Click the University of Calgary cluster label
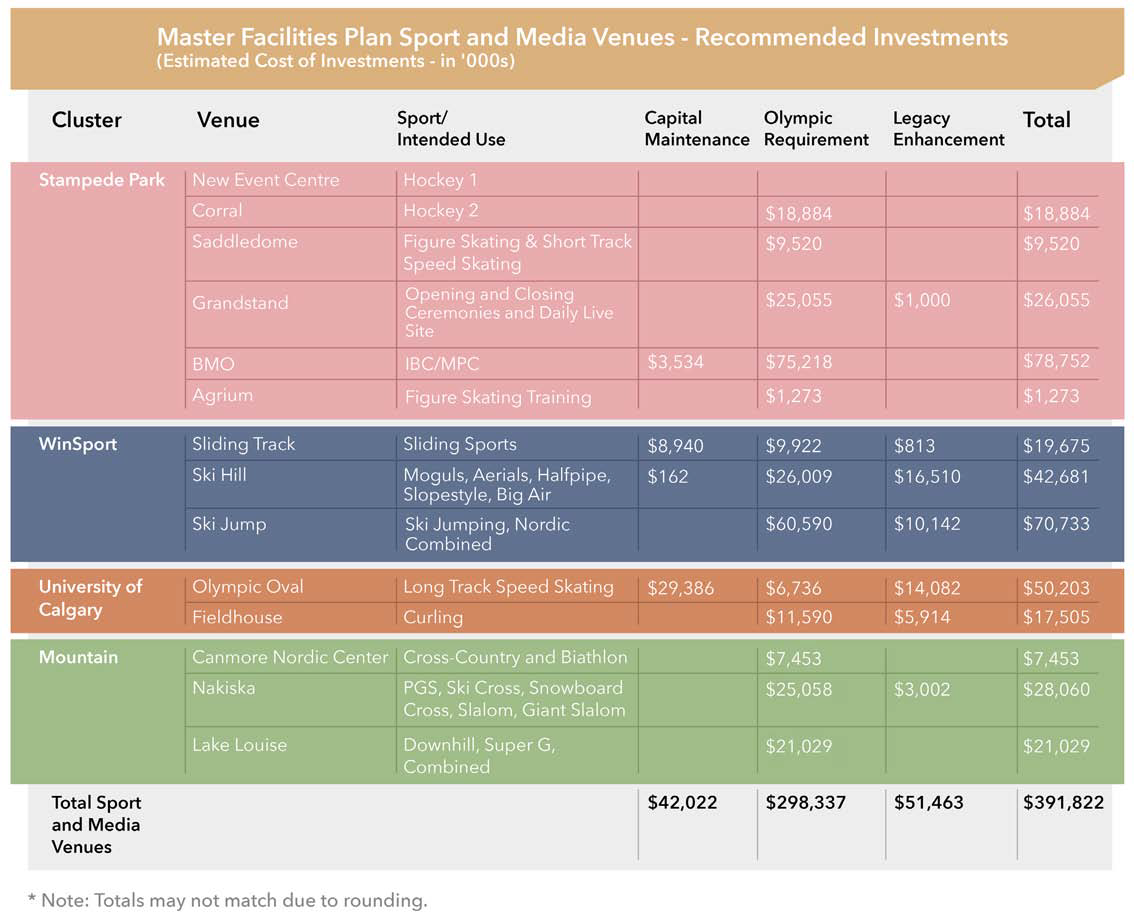 coord(90,598)
